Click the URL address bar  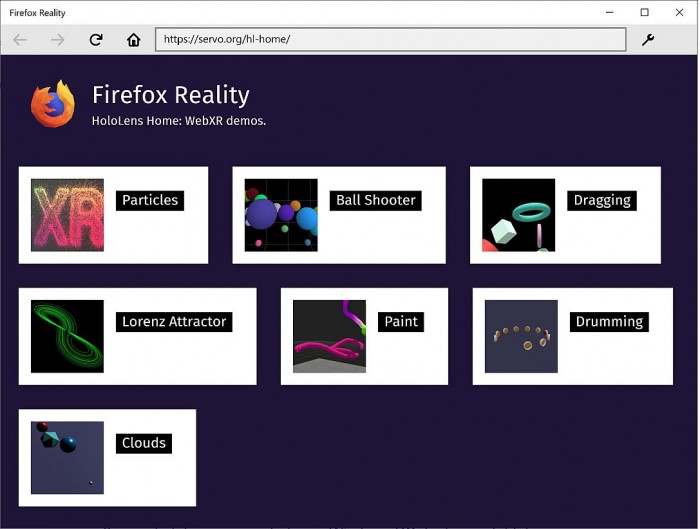coord(390,40)
